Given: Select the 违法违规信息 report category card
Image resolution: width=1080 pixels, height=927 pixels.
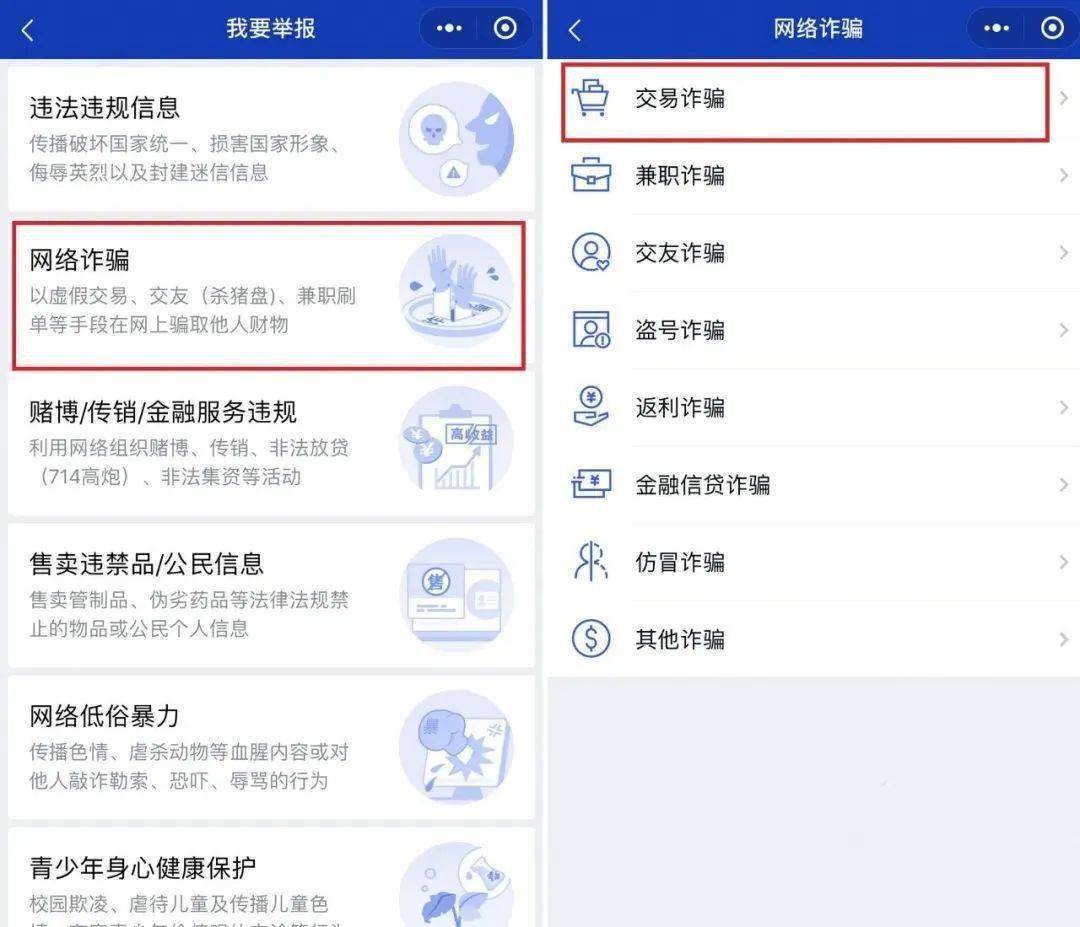Looking at the screenshot, I should [x=271, y=138].
